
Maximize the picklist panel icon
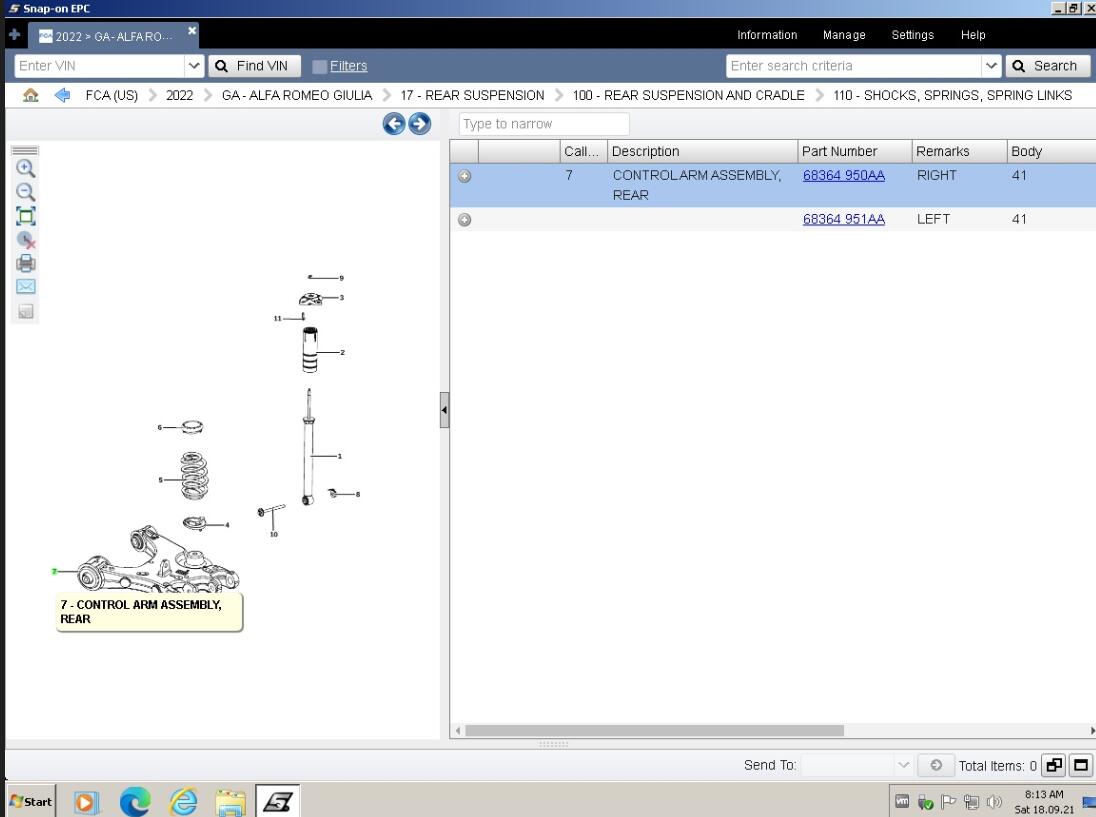point(1081,765)
